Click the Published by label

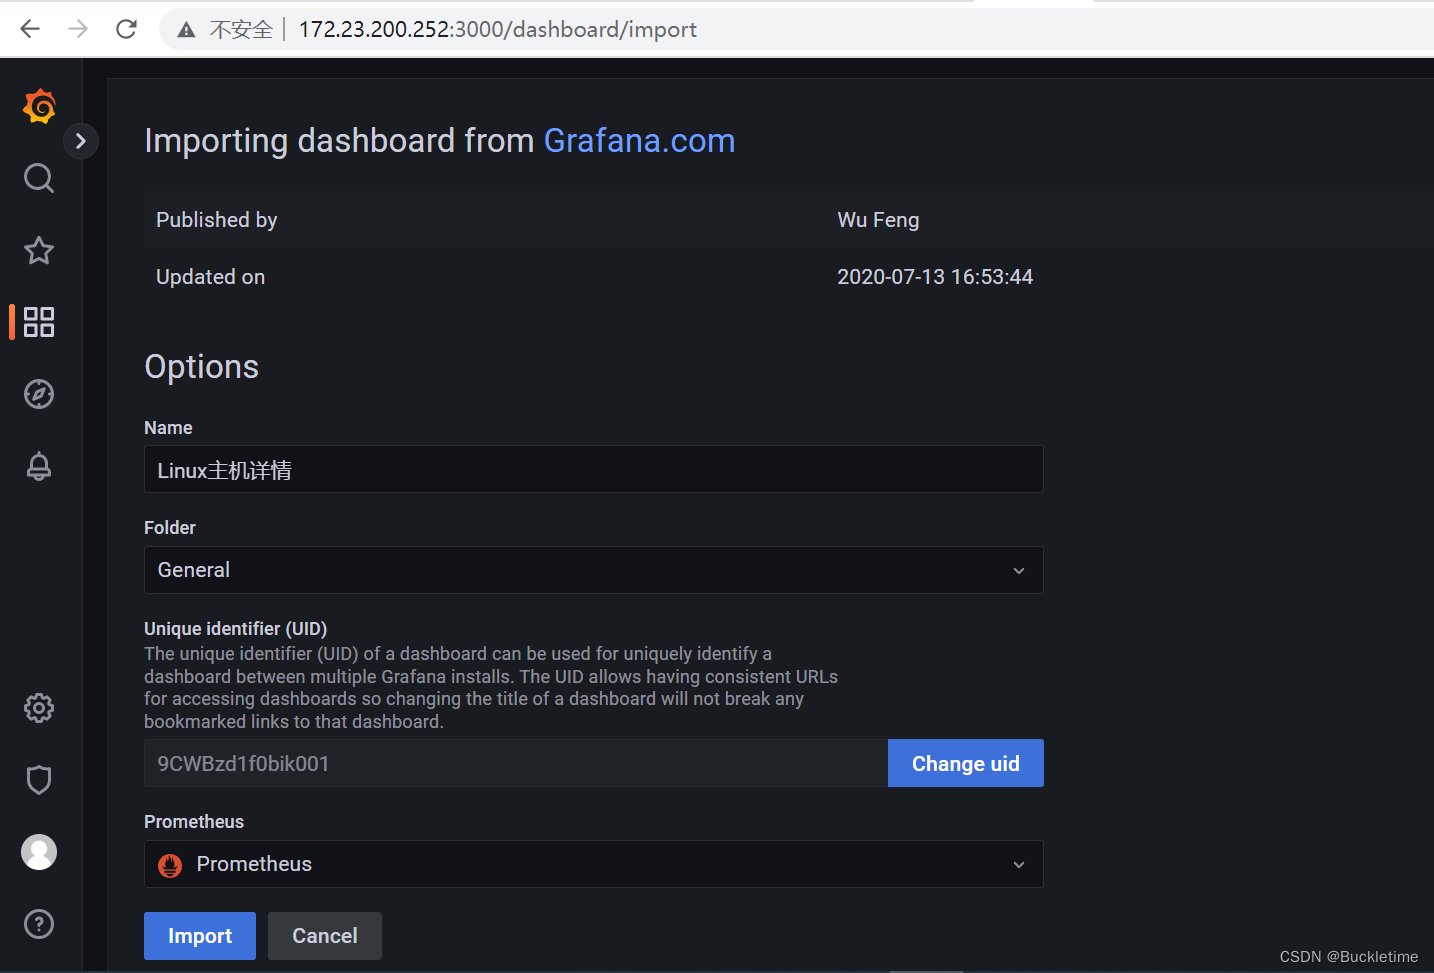point(217,220)
